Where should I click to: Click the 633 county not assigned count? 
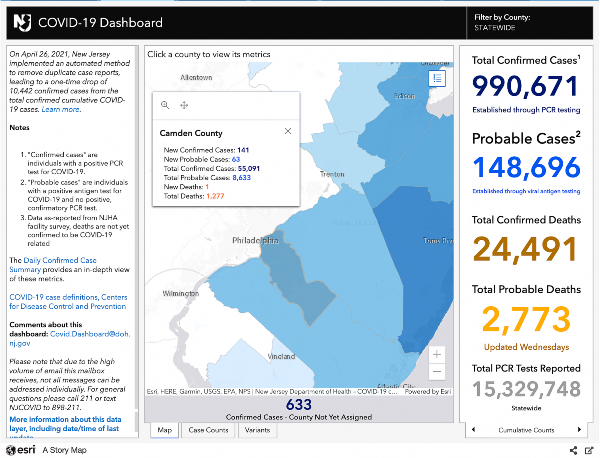tap(298, 404)
